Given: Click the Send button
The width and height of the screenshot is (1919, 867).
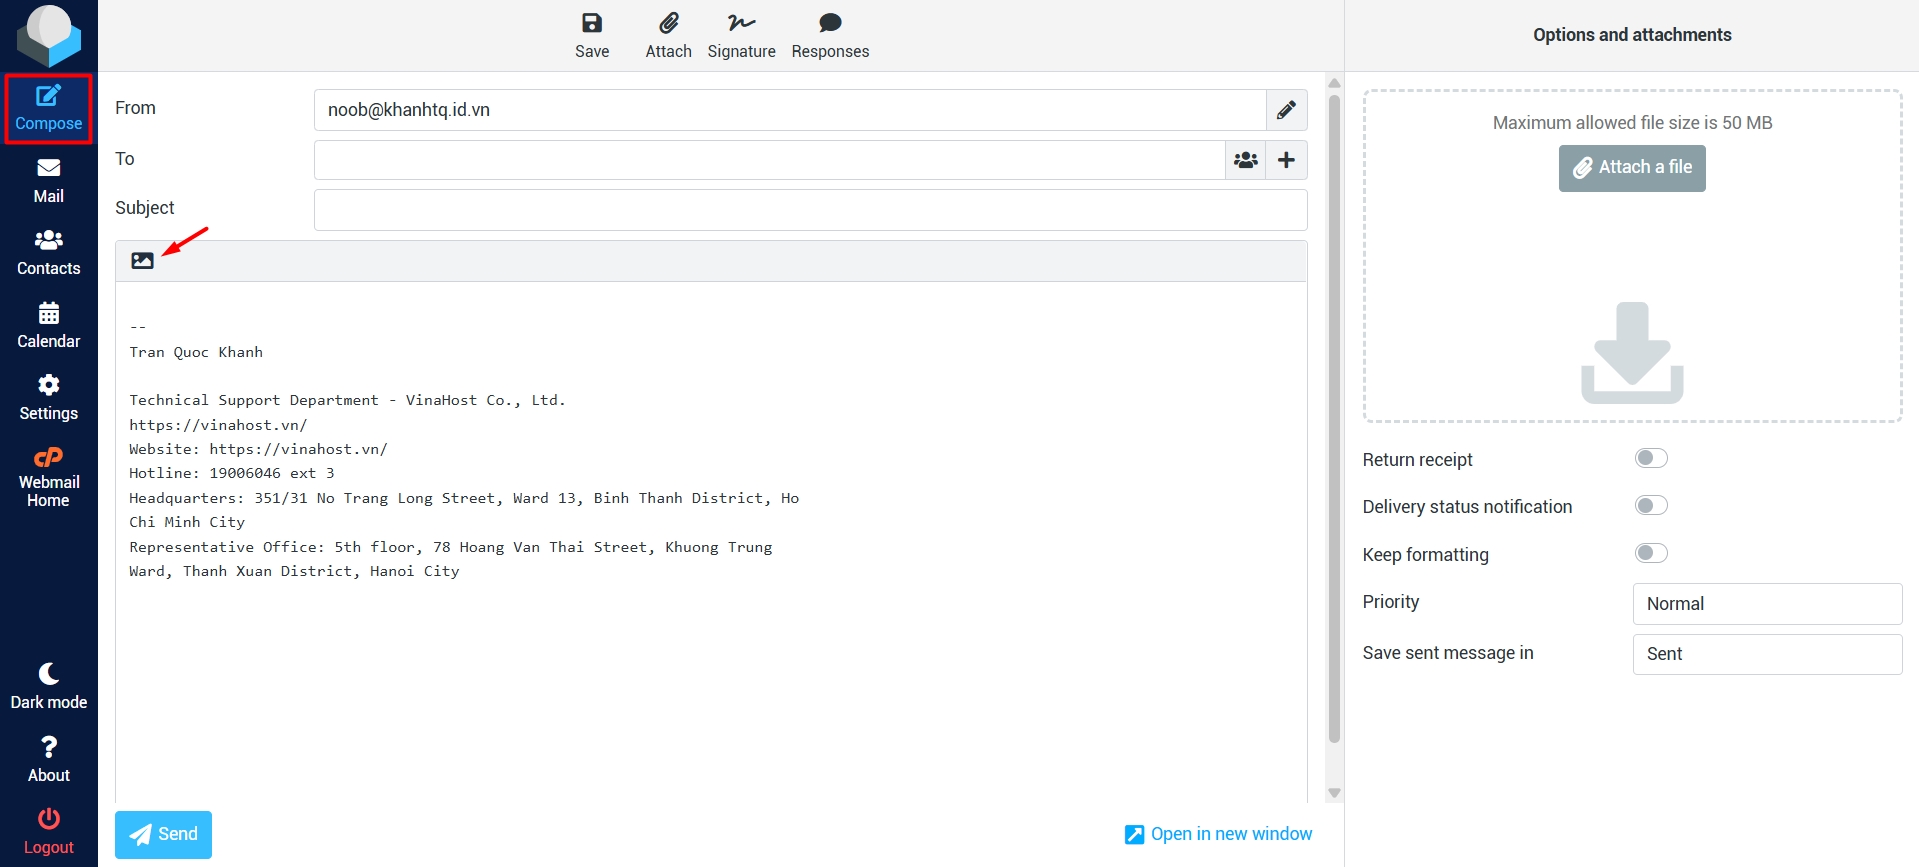Looking at the screenshot, I should (x=163, y=834).
